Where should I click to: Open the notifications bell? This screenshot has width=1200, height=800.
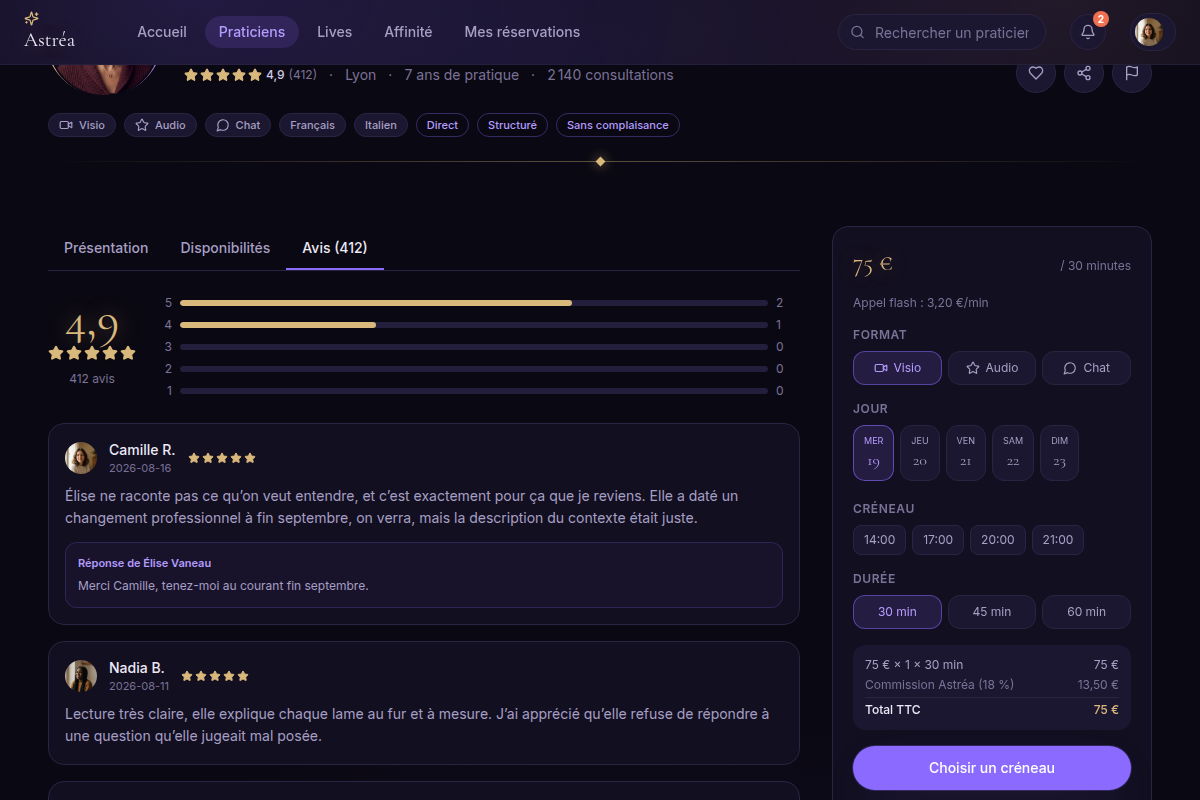(1088, 32)
